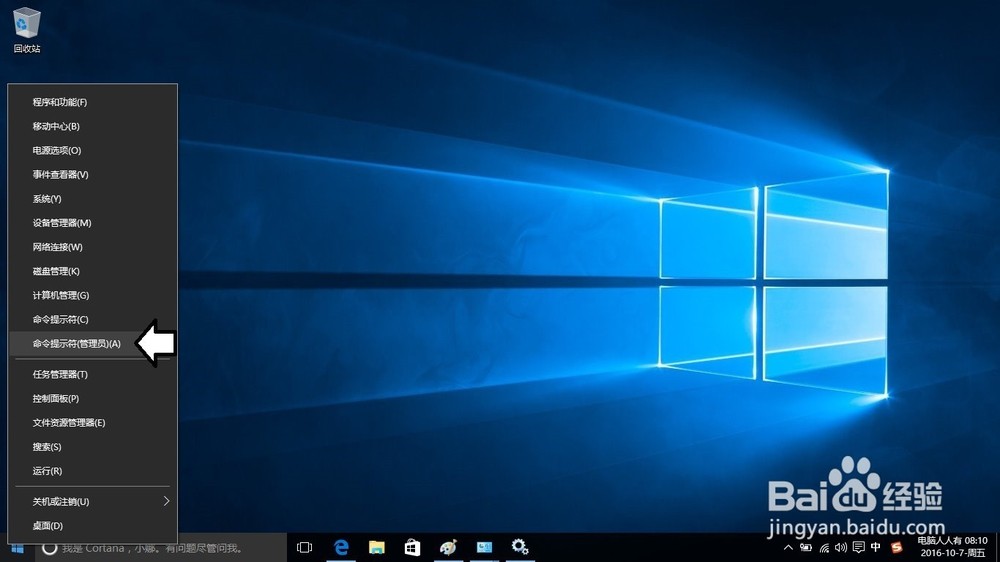Select 程序和功能(F) from the menu

coord(92,102)
